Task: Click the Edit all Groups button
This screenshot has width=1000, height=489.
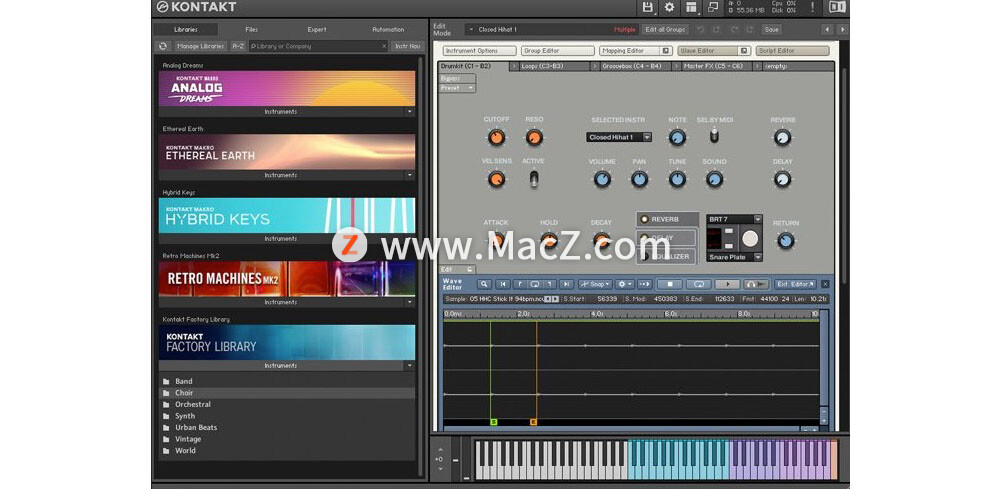Action: click(665, 29)
